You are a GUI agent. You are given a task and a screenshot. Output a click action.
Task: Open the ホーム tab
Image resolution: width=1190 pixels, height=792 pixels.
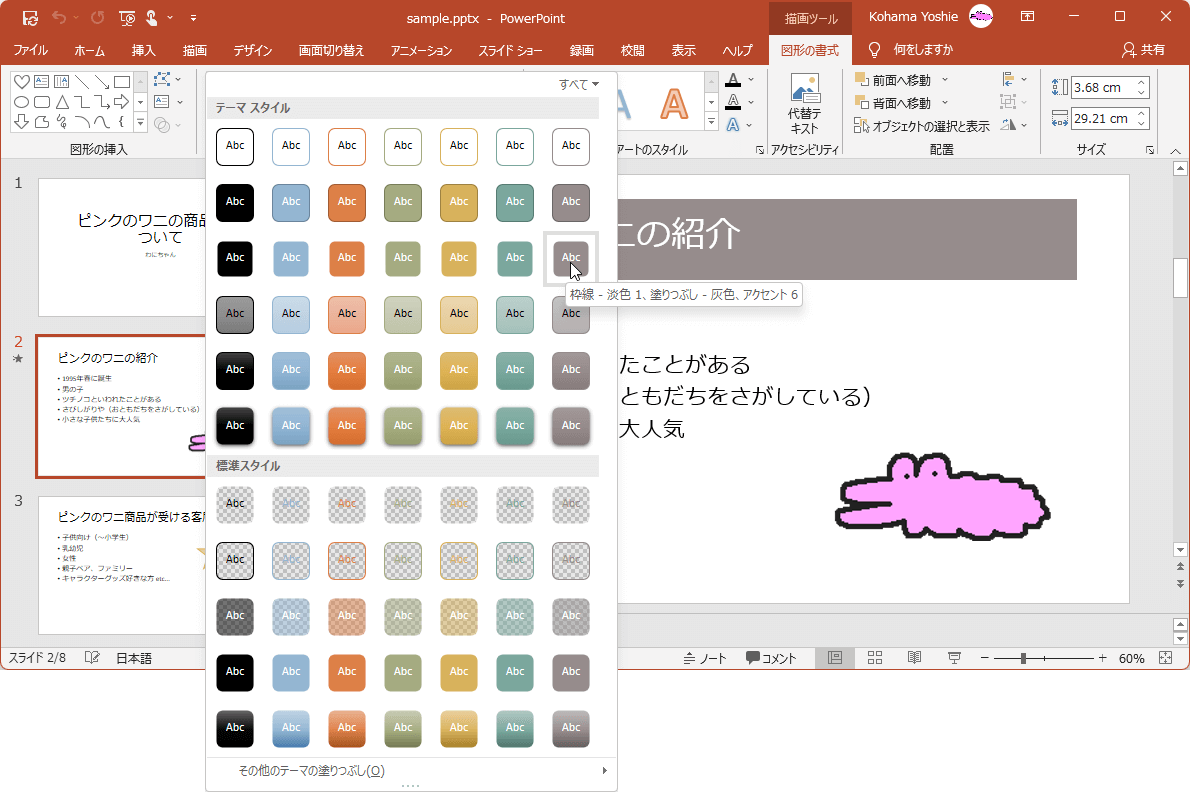pos(90,50)
